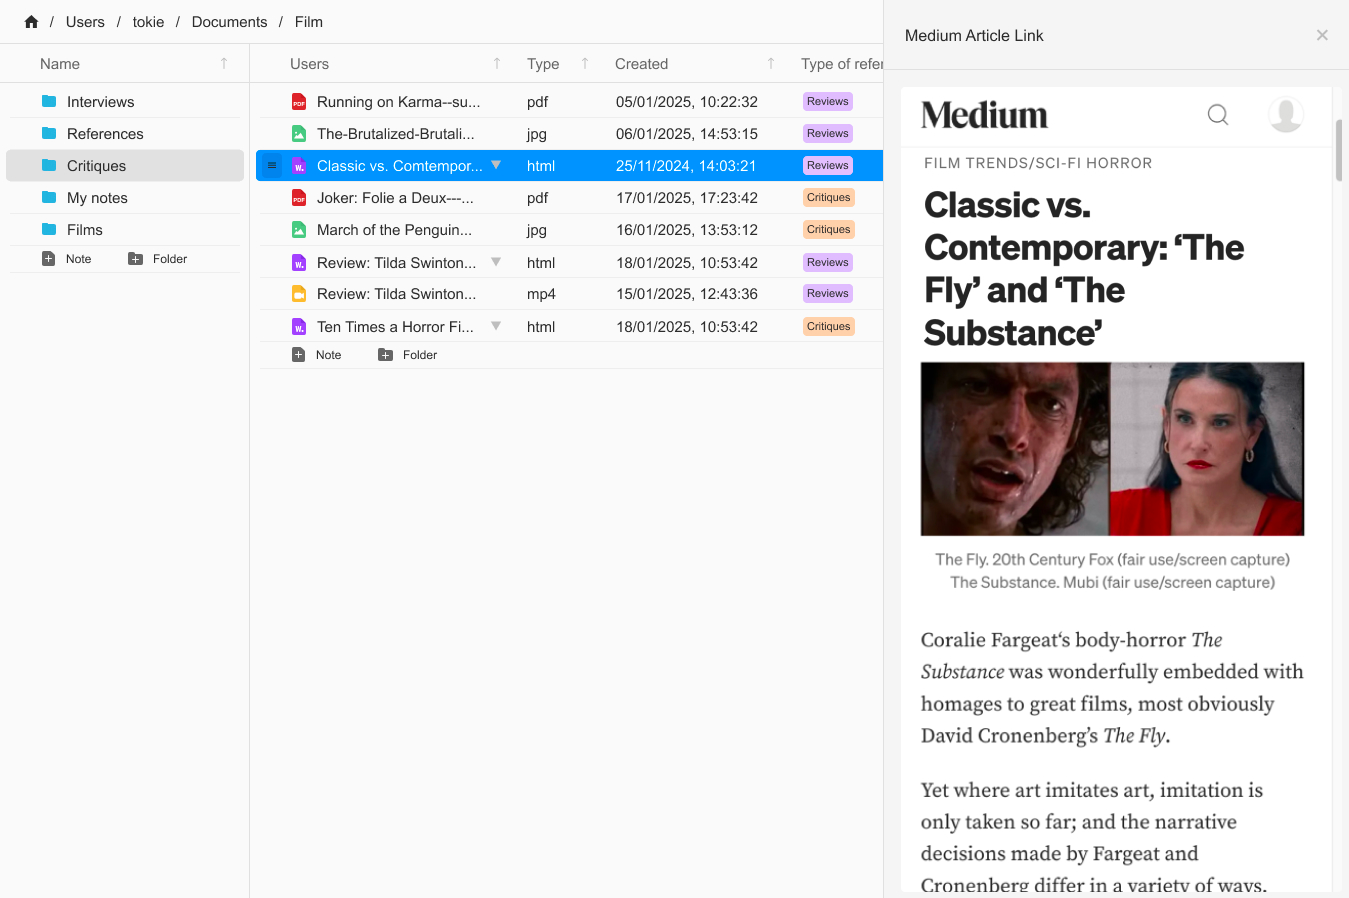Click the Medium logo

point(984,115)
